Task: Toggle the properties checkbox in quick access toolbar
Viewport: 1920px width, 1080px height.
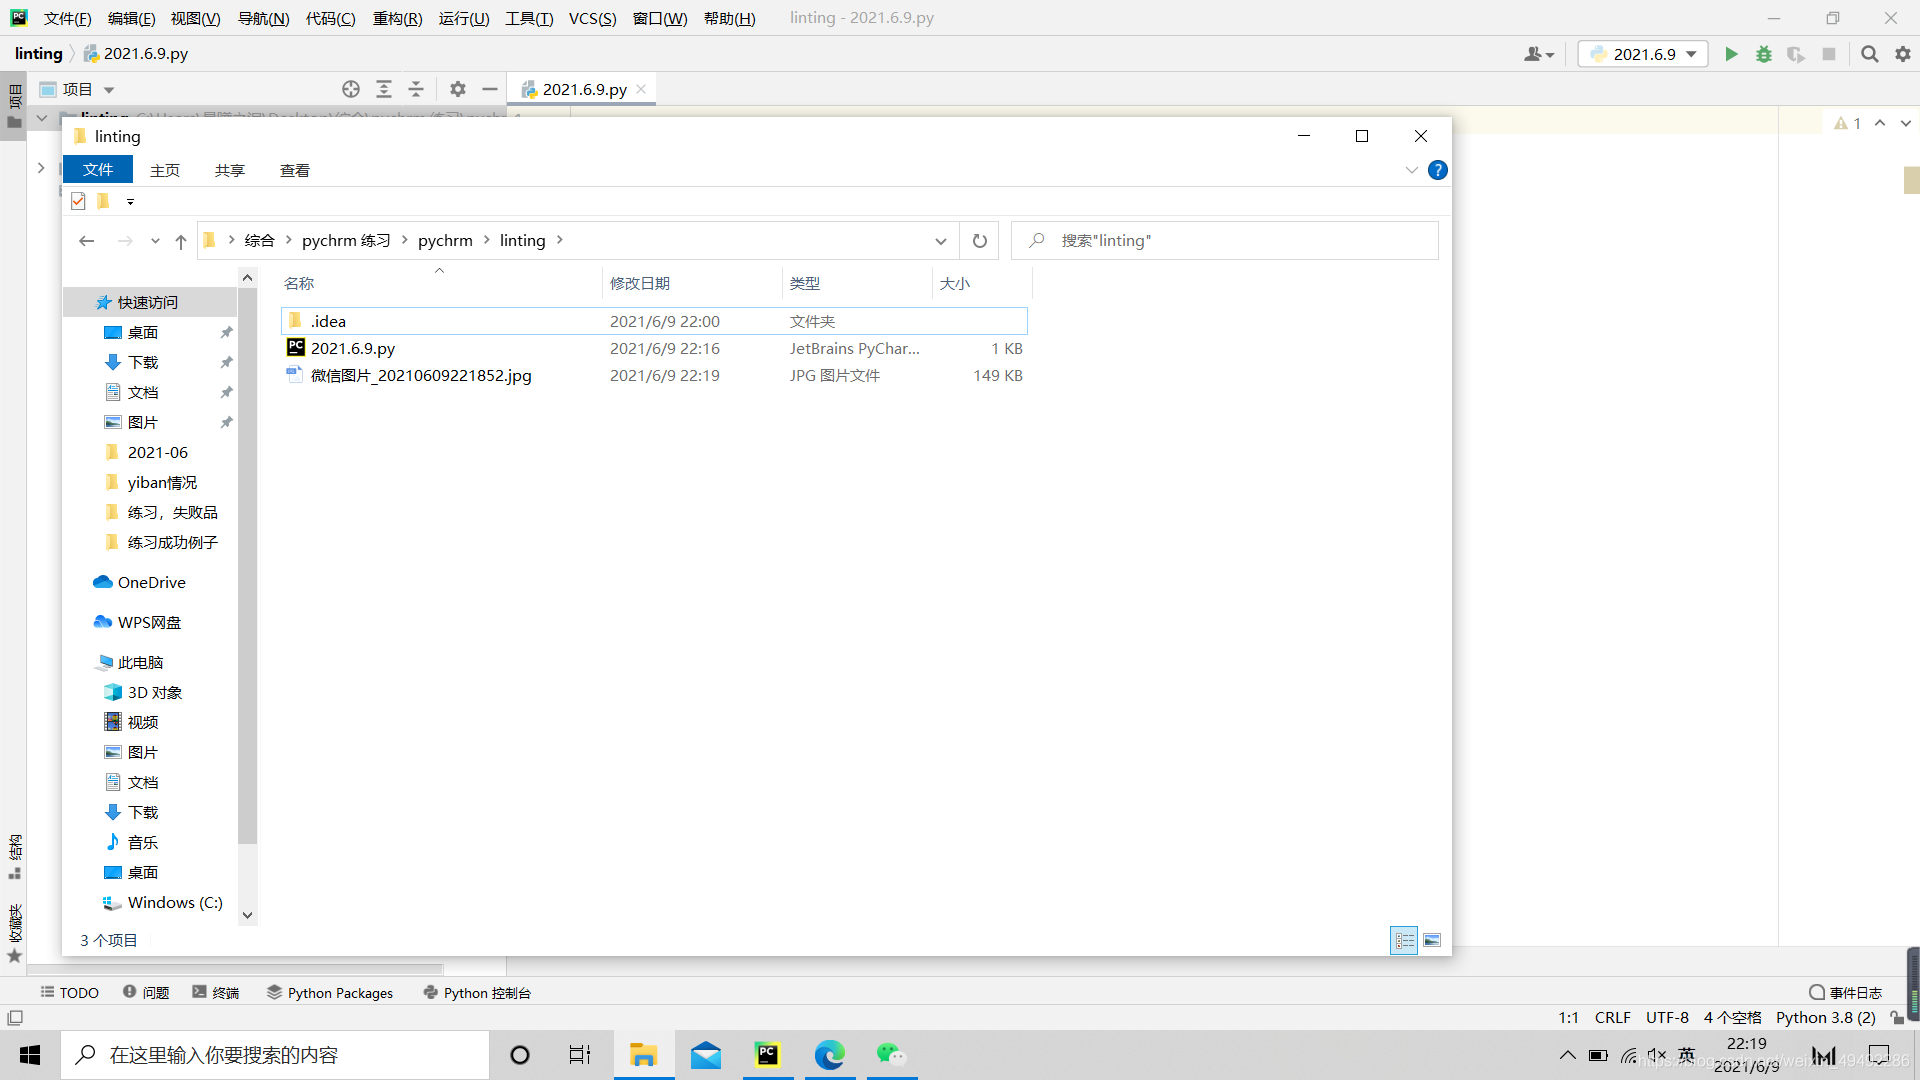Action: [x=78, y=201]
